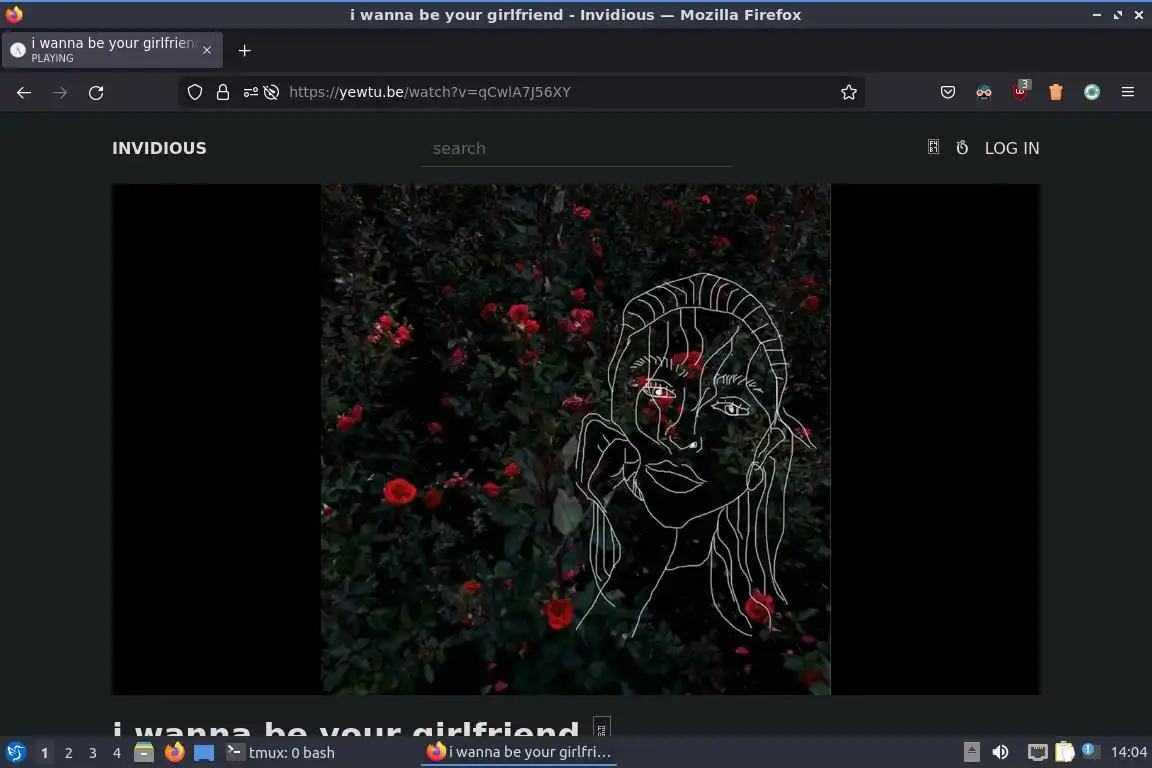Click the autoplay blocked icon
This screenshot has width=1152, height=768.
271,92
